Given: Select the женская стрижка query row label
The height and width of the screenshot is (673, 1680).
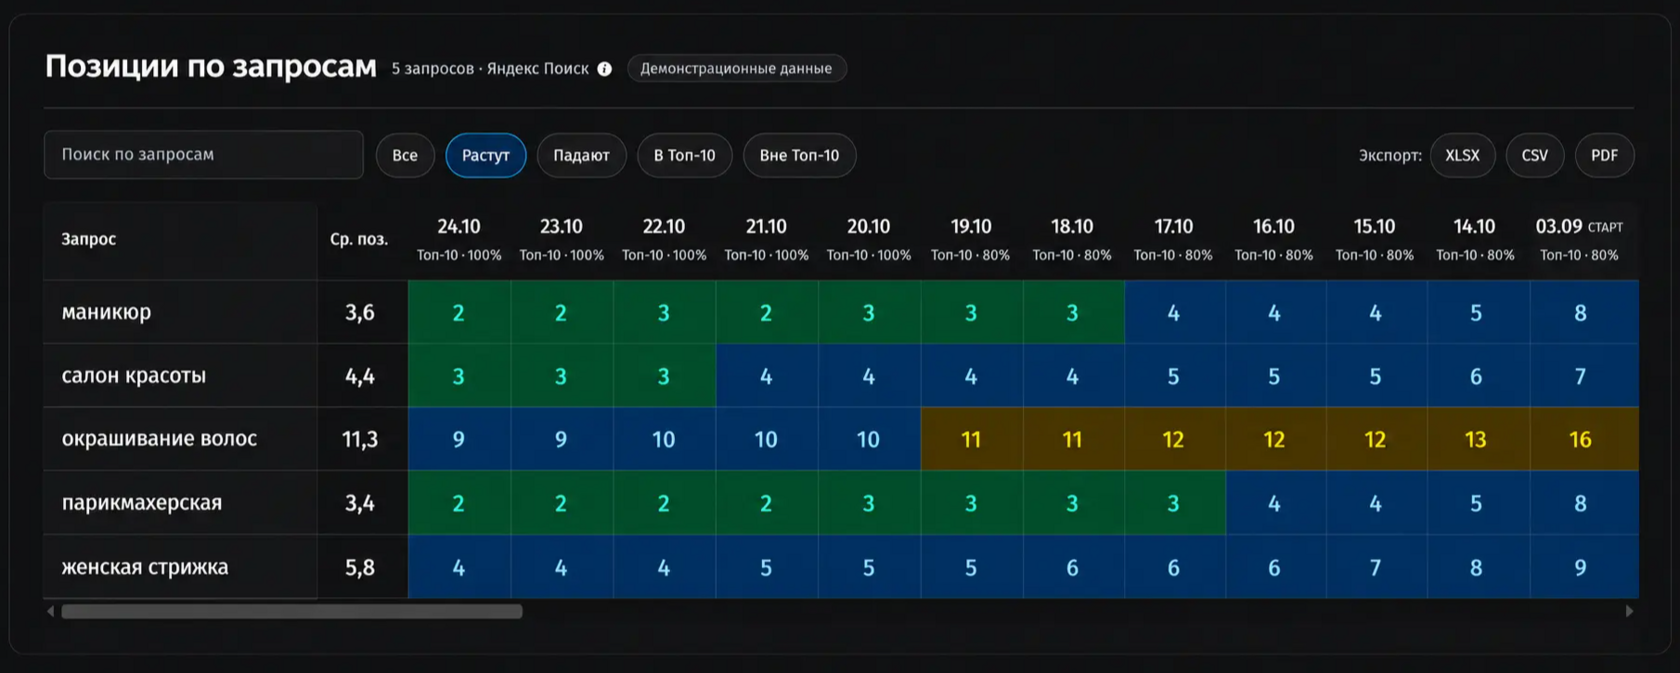Looking at the screenshot, I should click(145, 567).
